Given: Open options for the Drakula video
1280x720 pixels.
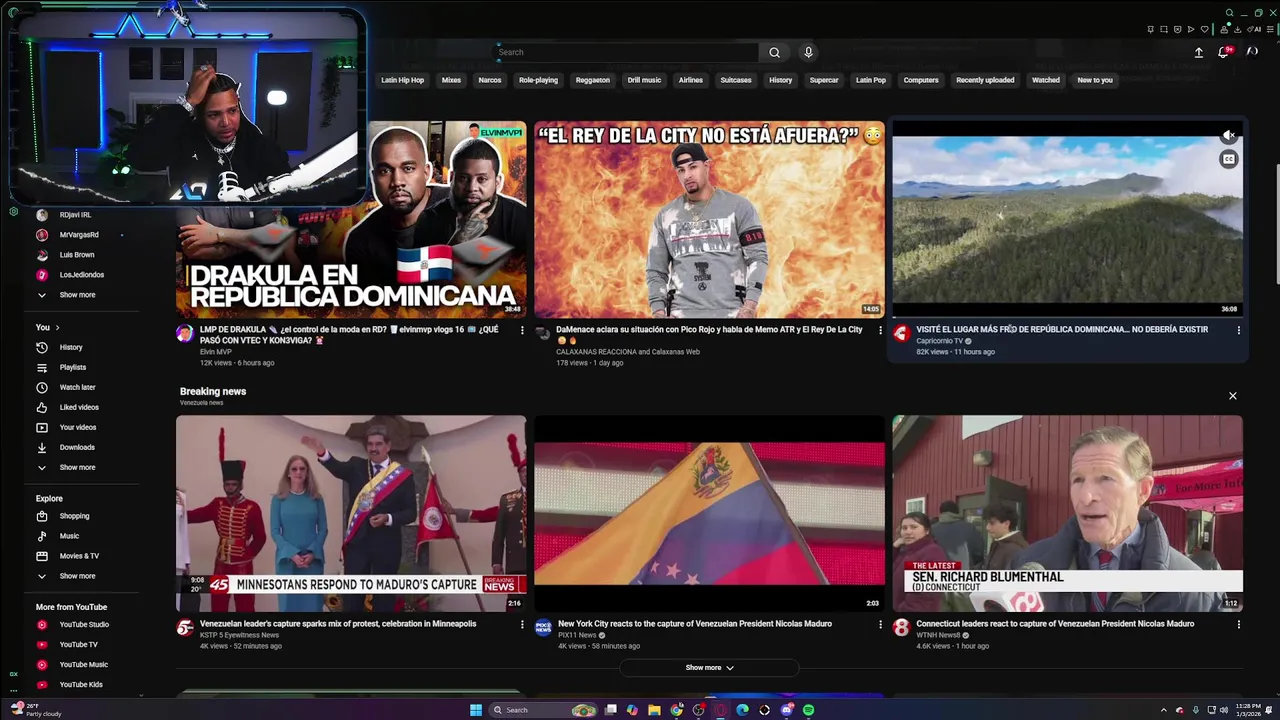Looking at the screenshot, I should click(522, 330).
